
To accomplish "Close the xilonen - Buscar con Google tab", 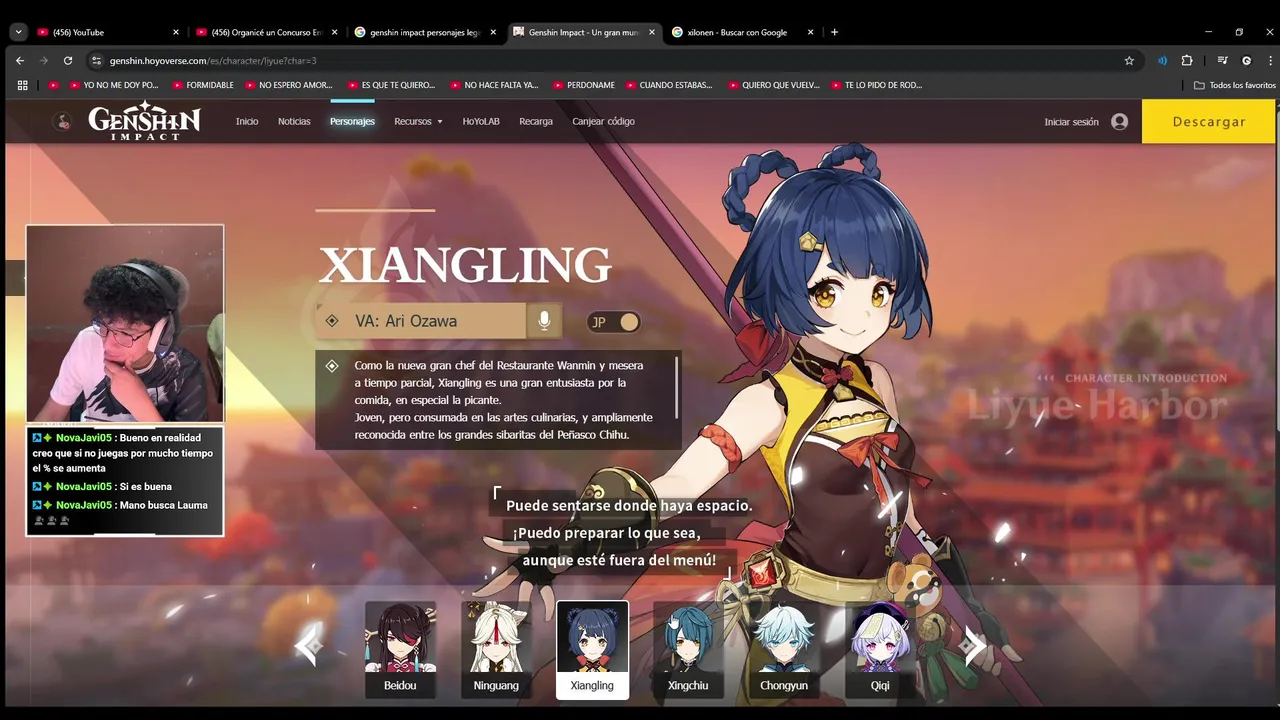I will click(810, 32).
